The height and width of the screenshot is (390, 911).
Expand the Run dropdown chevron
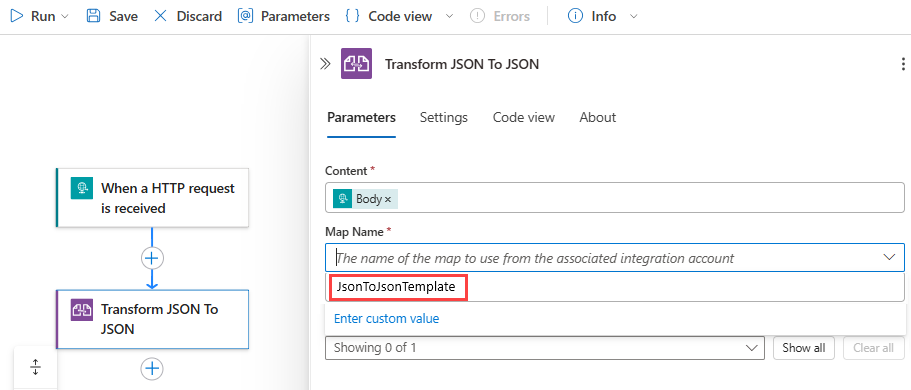click(64, 16)
